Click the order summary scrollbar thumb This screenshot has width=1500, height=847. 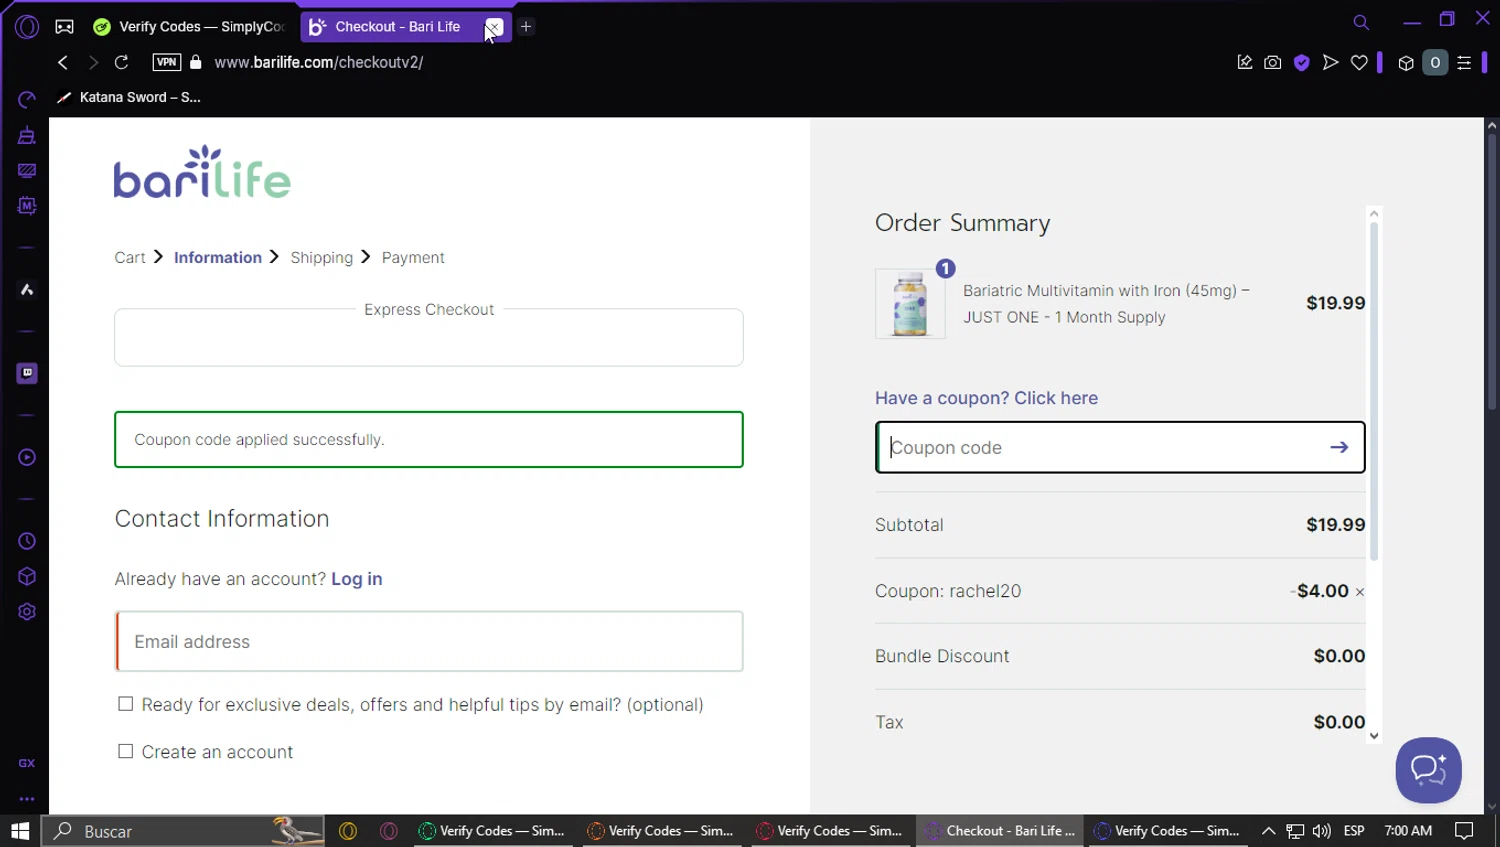pos(1374,390)
